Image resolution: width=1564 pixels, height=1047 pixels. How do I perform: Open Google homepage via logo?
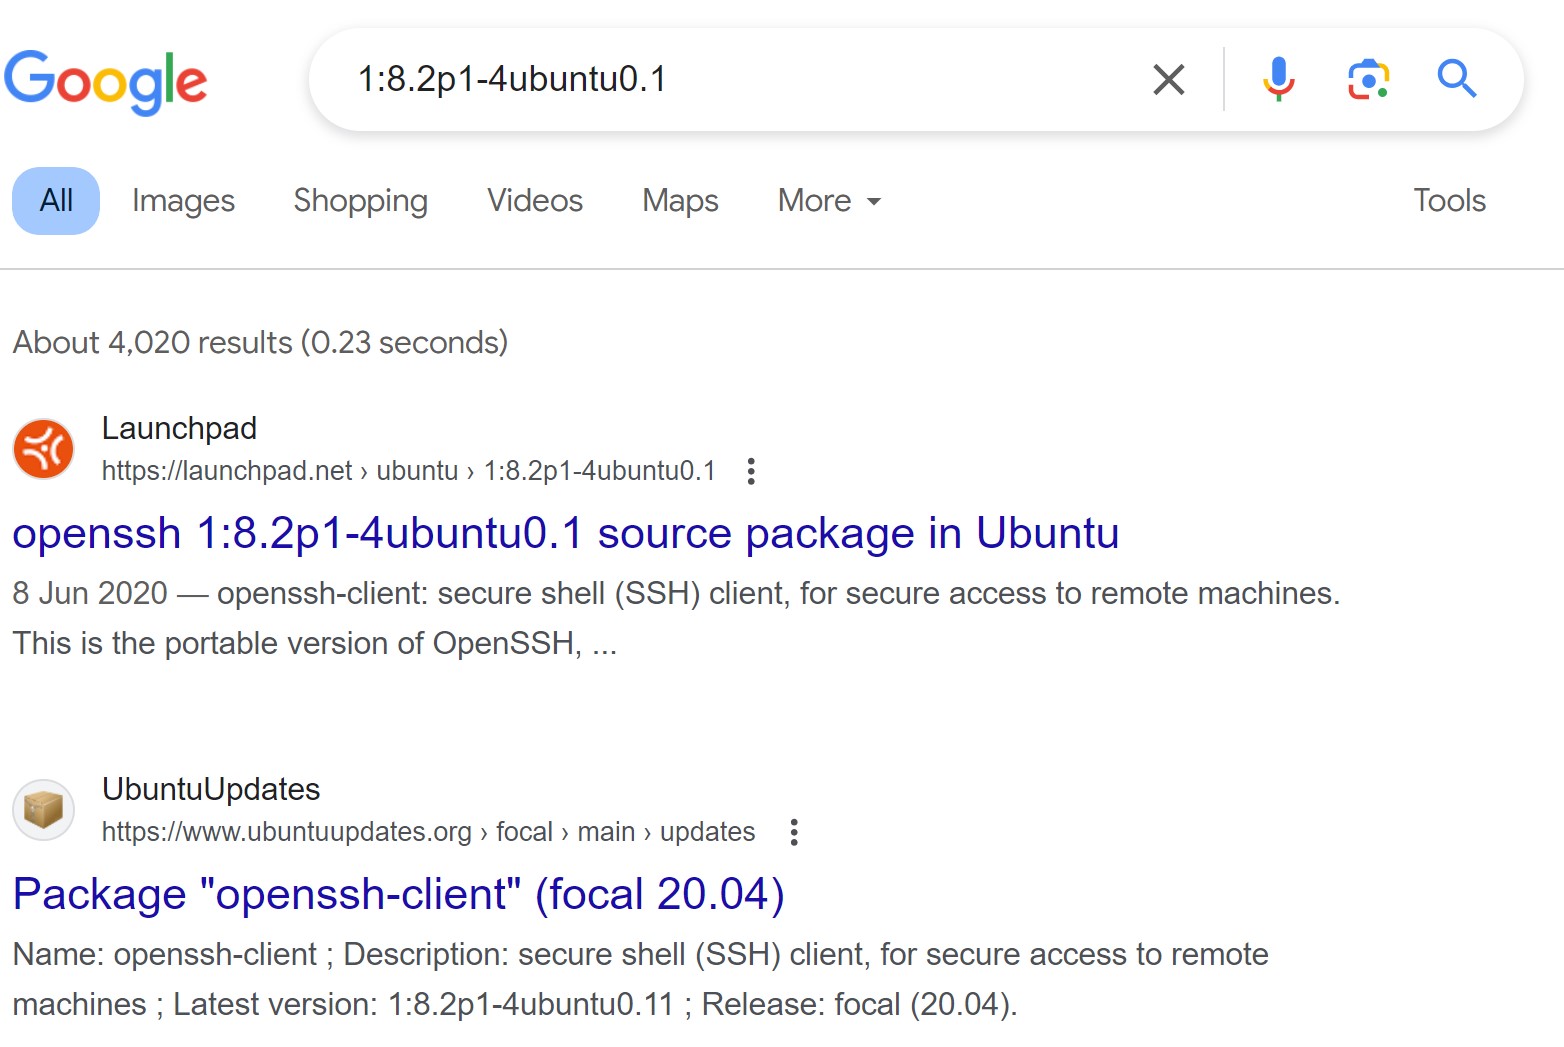[106, 82]
